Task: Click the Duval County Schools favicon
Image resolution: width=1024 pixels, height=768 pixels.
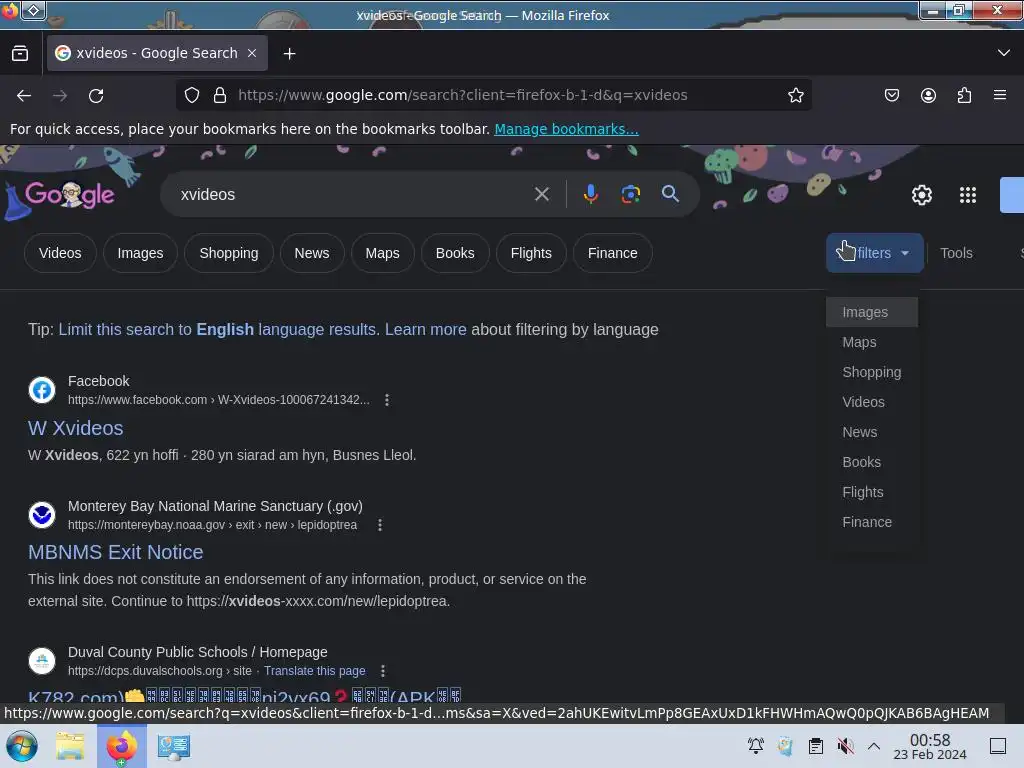Action: pyautogui.click(x=42, y=661)
